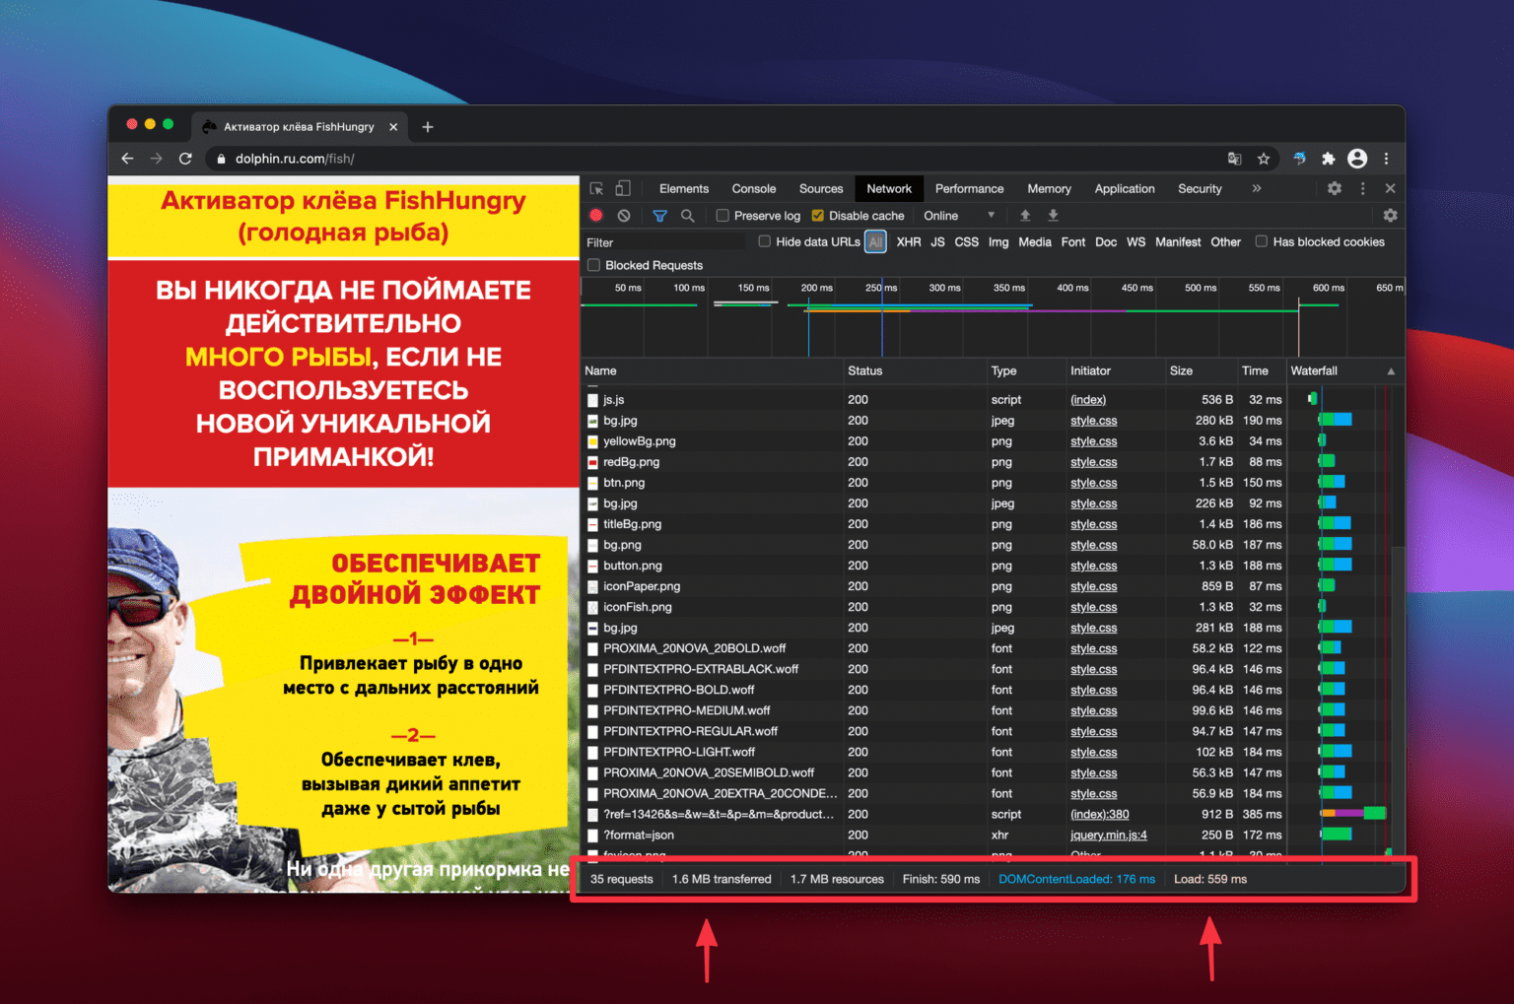Tick the Blocked Requests checkbox

point(594,265)
